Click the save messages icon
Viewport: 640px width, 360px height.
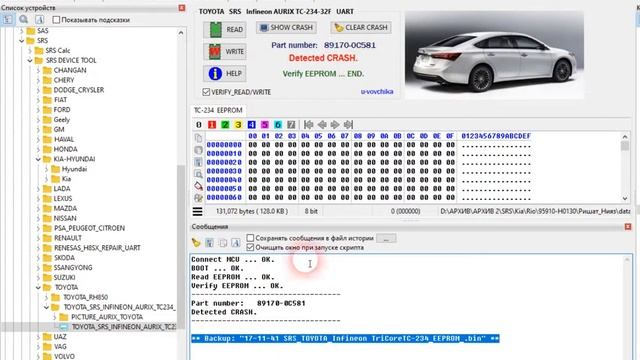[209, 243]
